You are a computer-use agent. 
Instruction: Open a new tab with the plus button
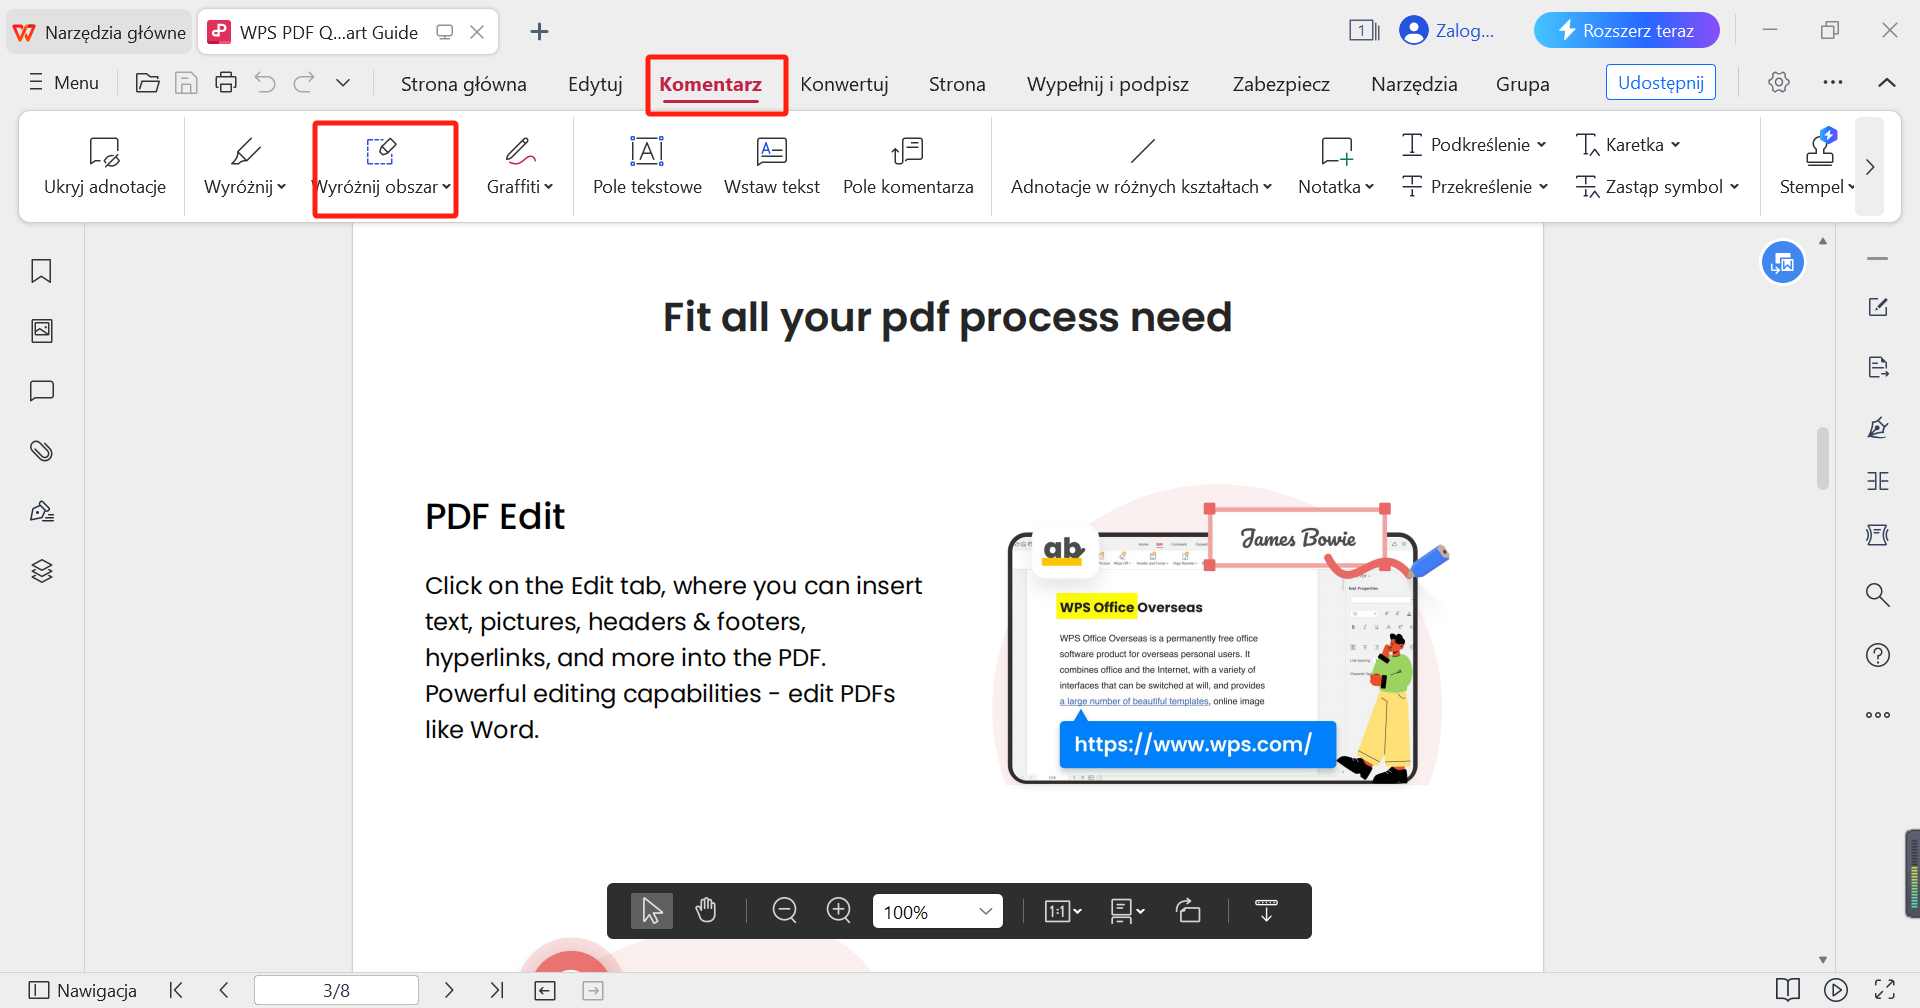tap(539, 32)
